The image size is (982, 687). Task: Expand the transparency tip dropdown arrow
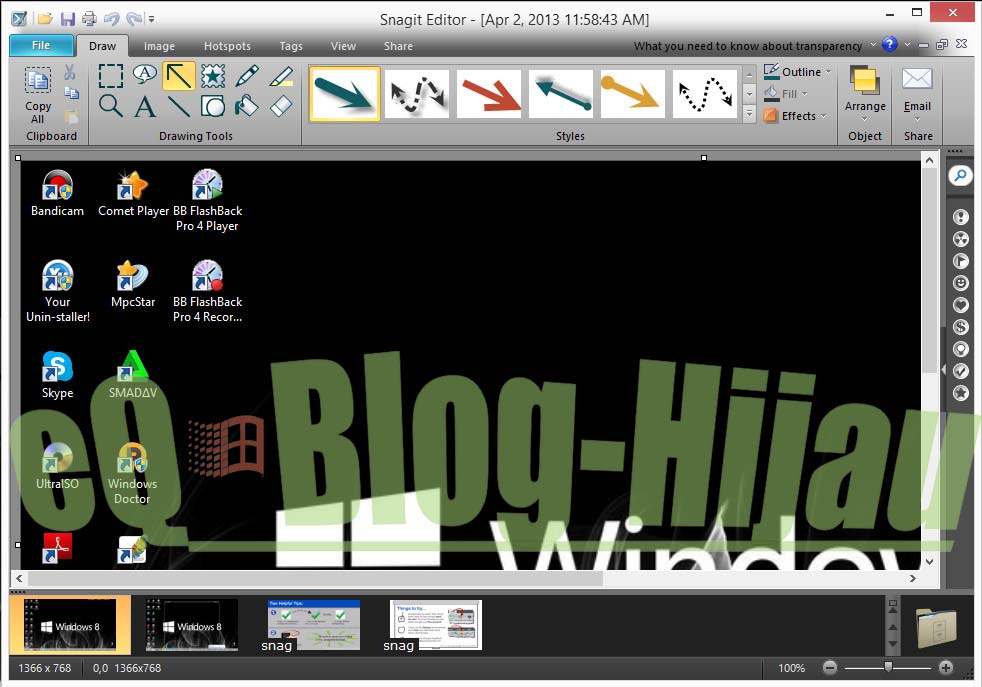tap(873, 45)
